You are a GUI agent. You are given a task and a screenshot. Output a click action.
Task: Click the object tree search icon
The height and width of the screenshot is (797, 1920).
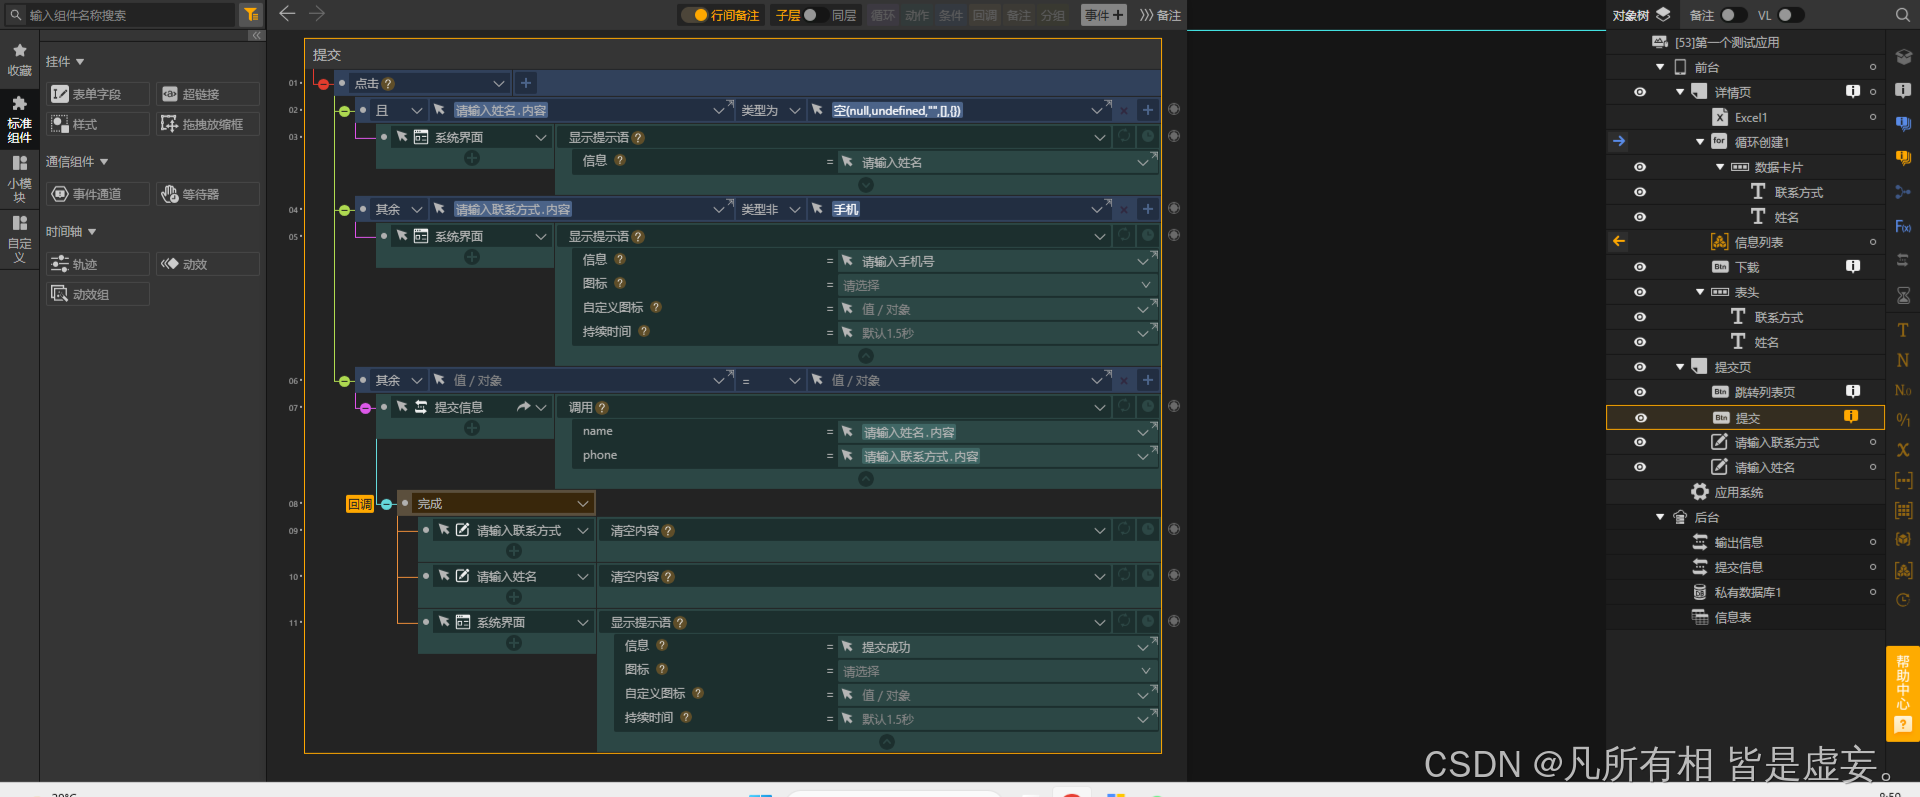(1902, 15)
